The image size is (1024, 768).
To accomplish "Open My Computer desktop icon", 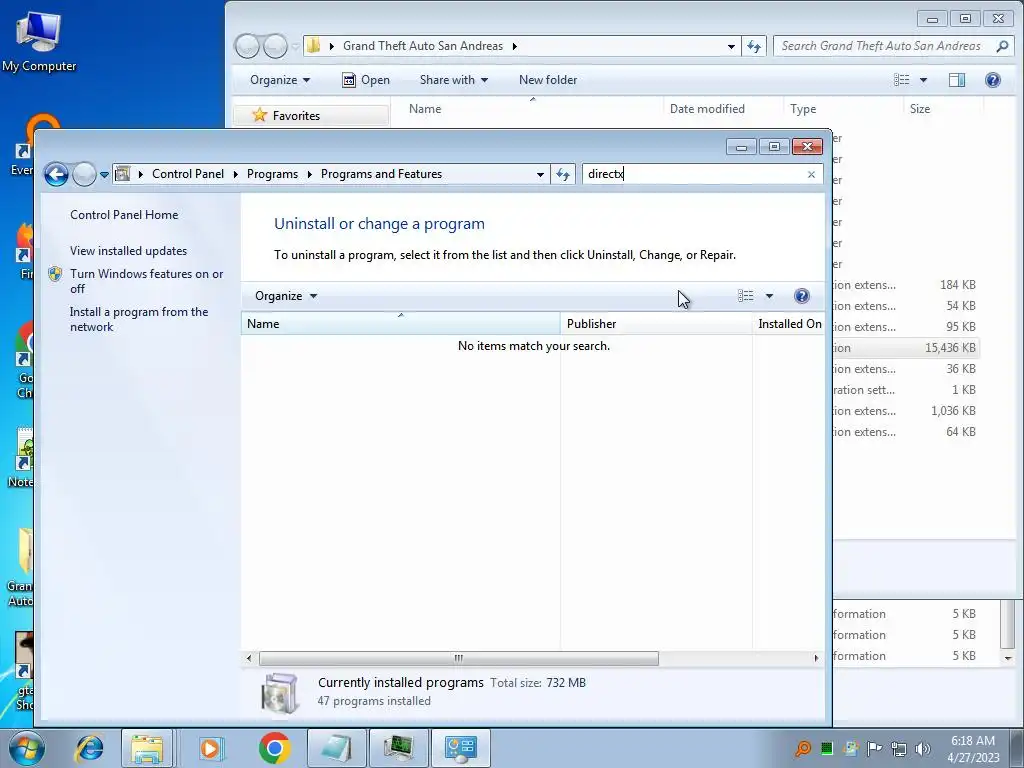I will point(39,42).
